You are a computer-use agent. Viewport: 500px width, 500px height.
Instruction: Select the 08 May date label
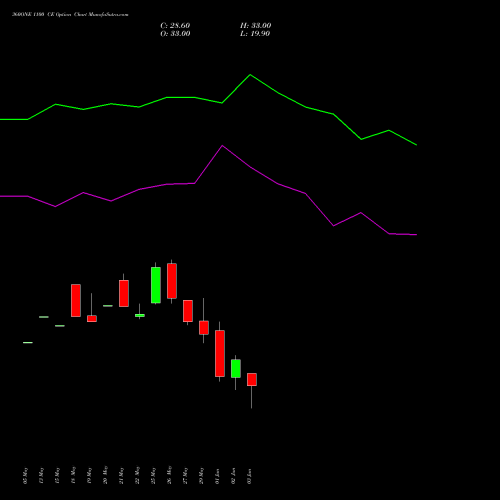[25, 476]
